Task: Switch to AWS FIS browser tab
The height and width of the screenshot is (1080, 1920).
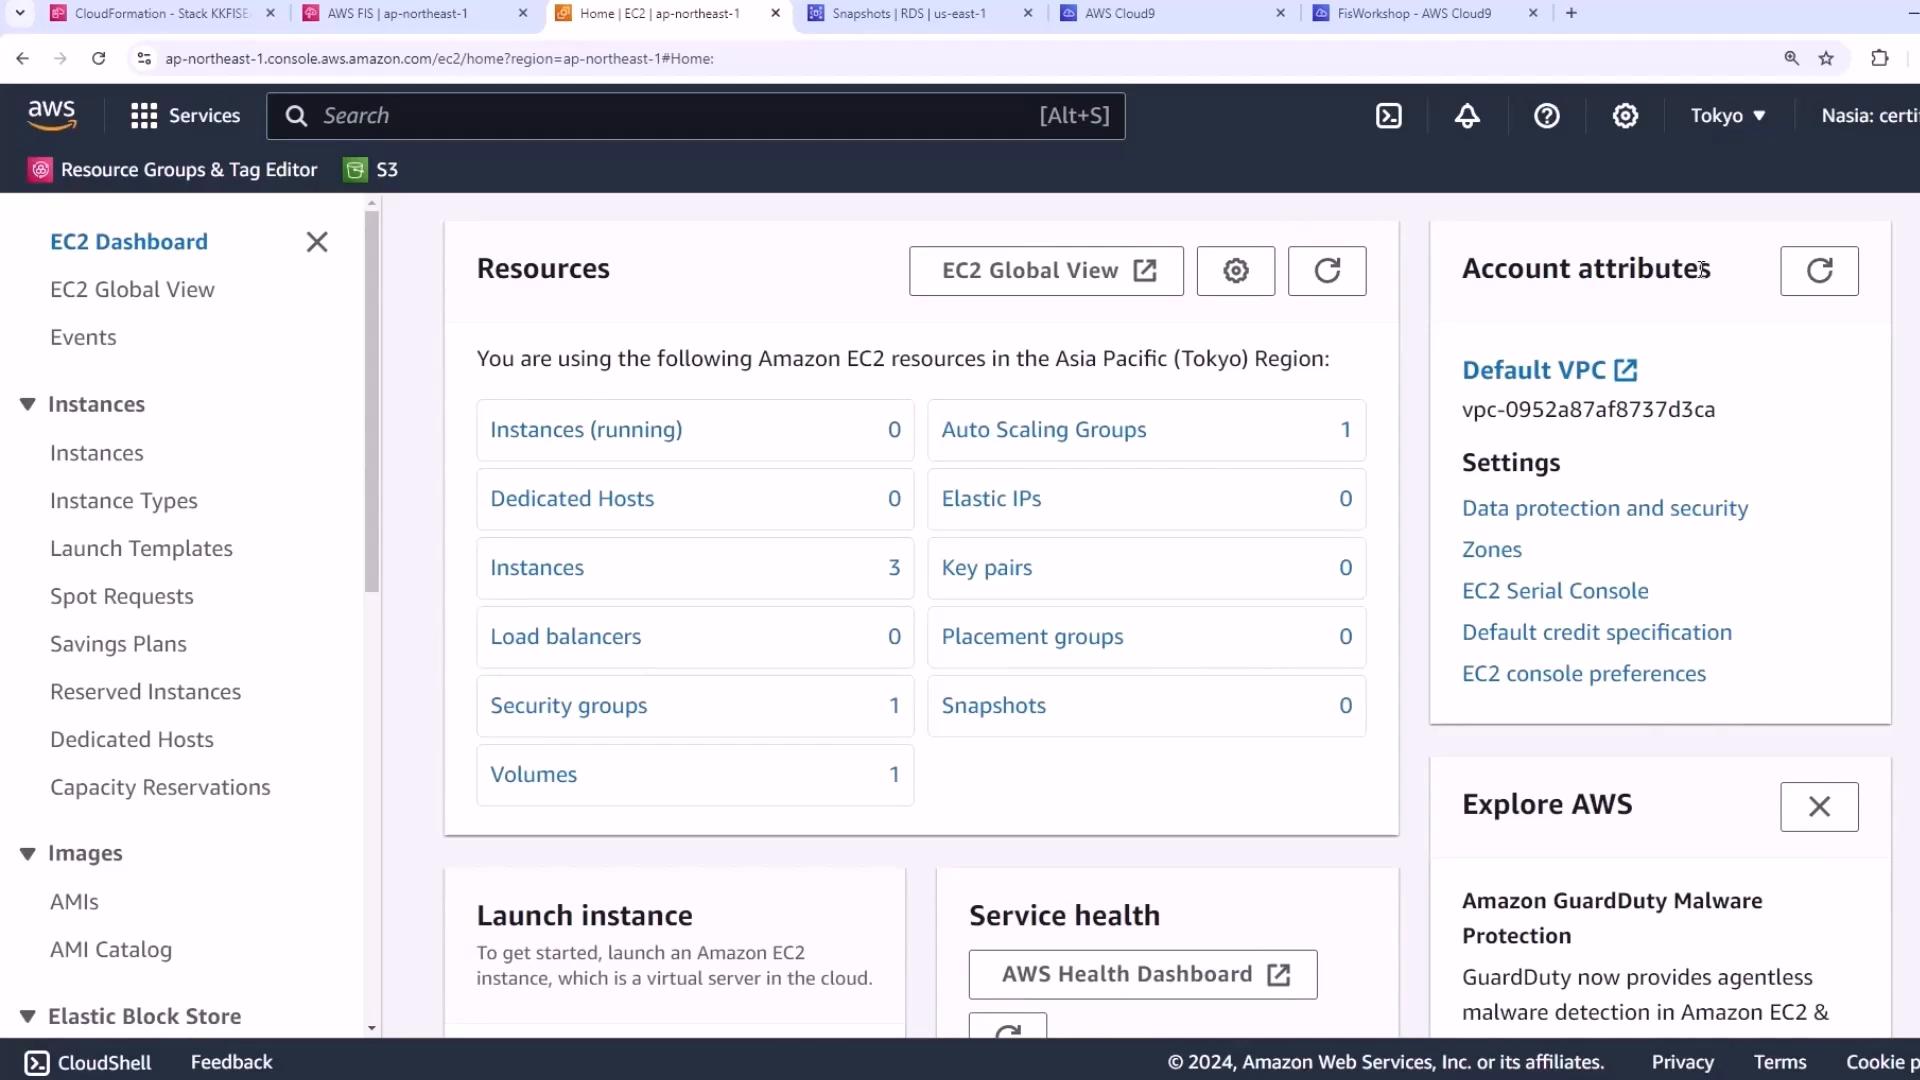Action: (x=415, y=13)
